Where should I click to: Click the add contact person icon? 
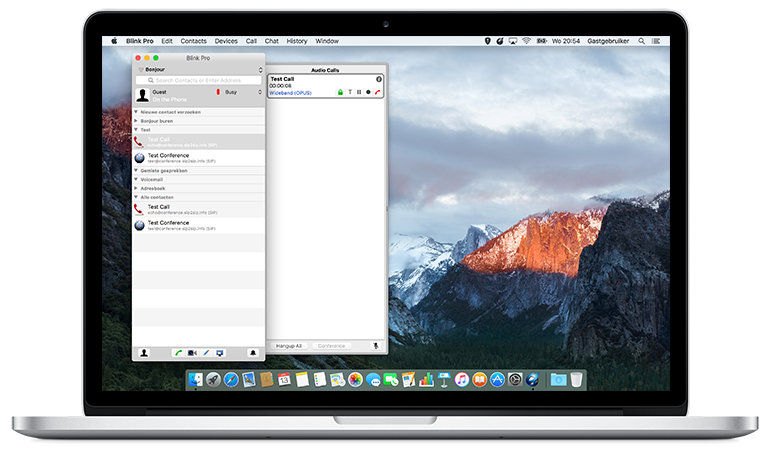[x=144, y=353]
